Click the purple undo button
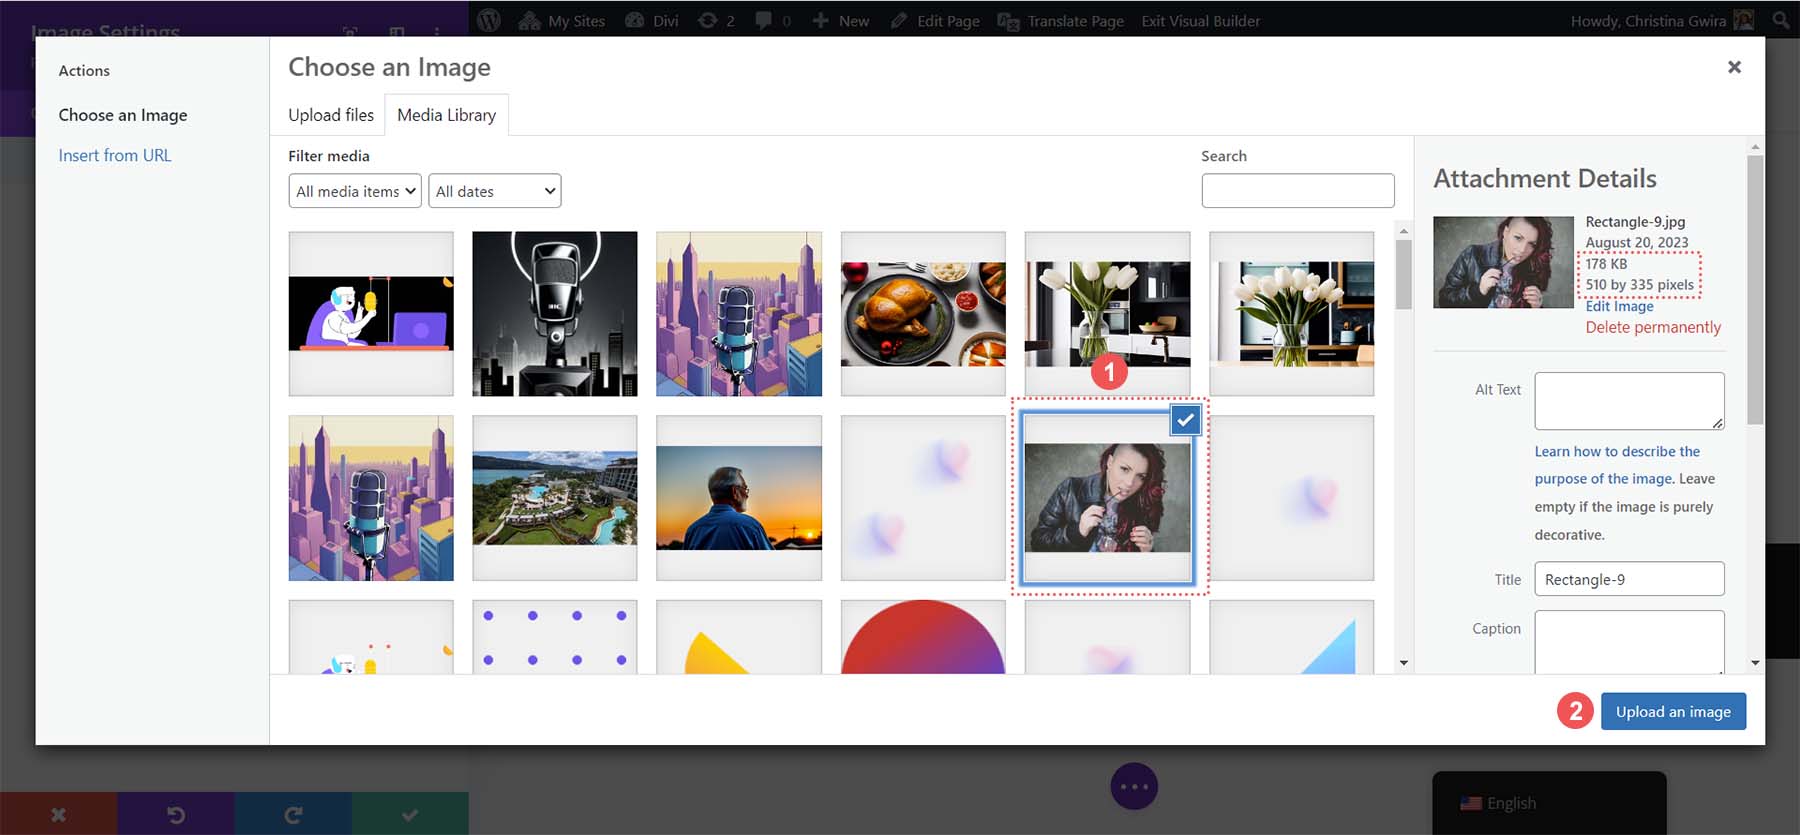The image size is (1800, 835). (176, 814)
